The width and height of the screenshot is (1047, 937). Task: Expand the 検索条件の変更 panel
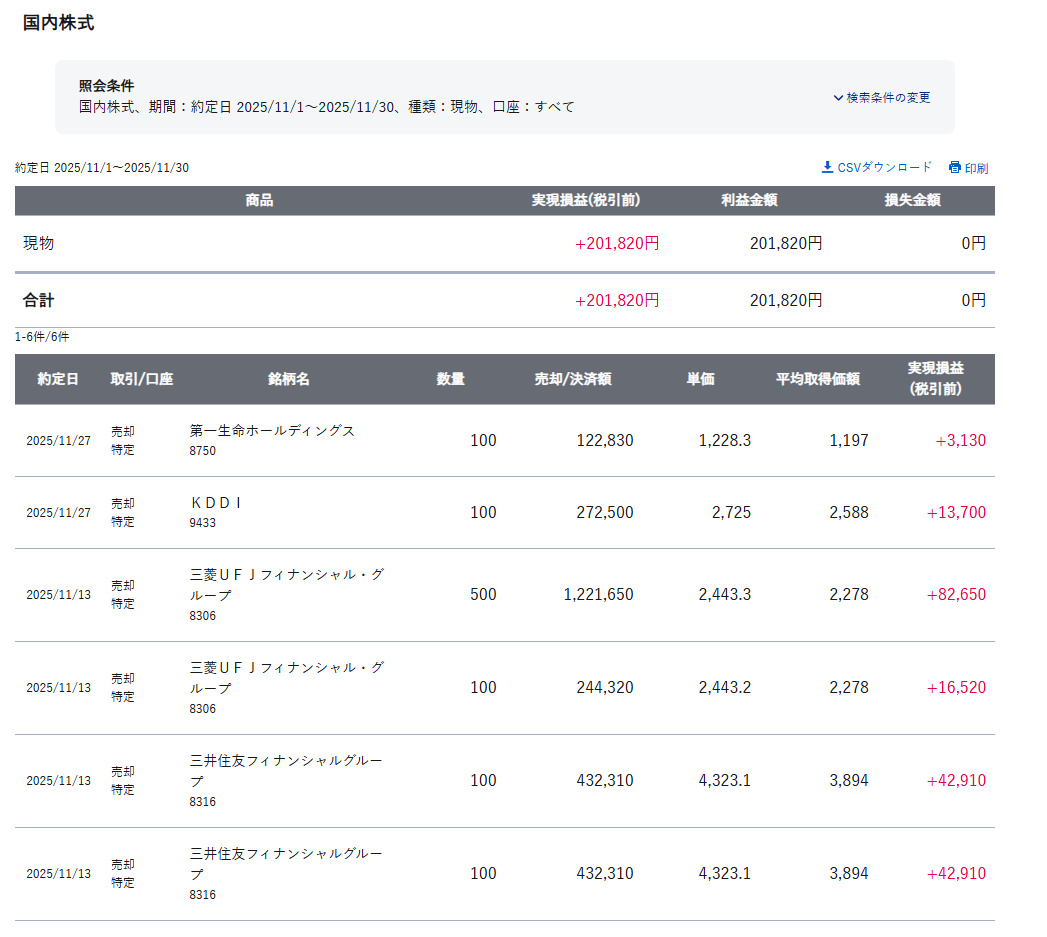click(881, 98)
